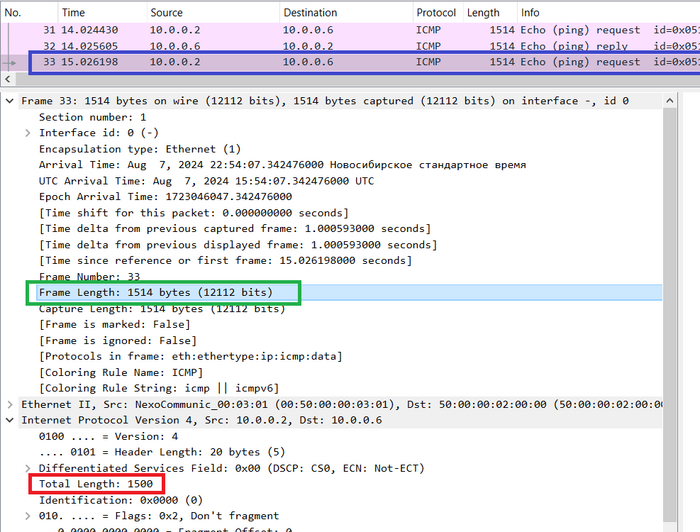Viewport: 700px width, 532px height.
Task: Select the Arrival Time row
Action: click(x=282, y=165)
